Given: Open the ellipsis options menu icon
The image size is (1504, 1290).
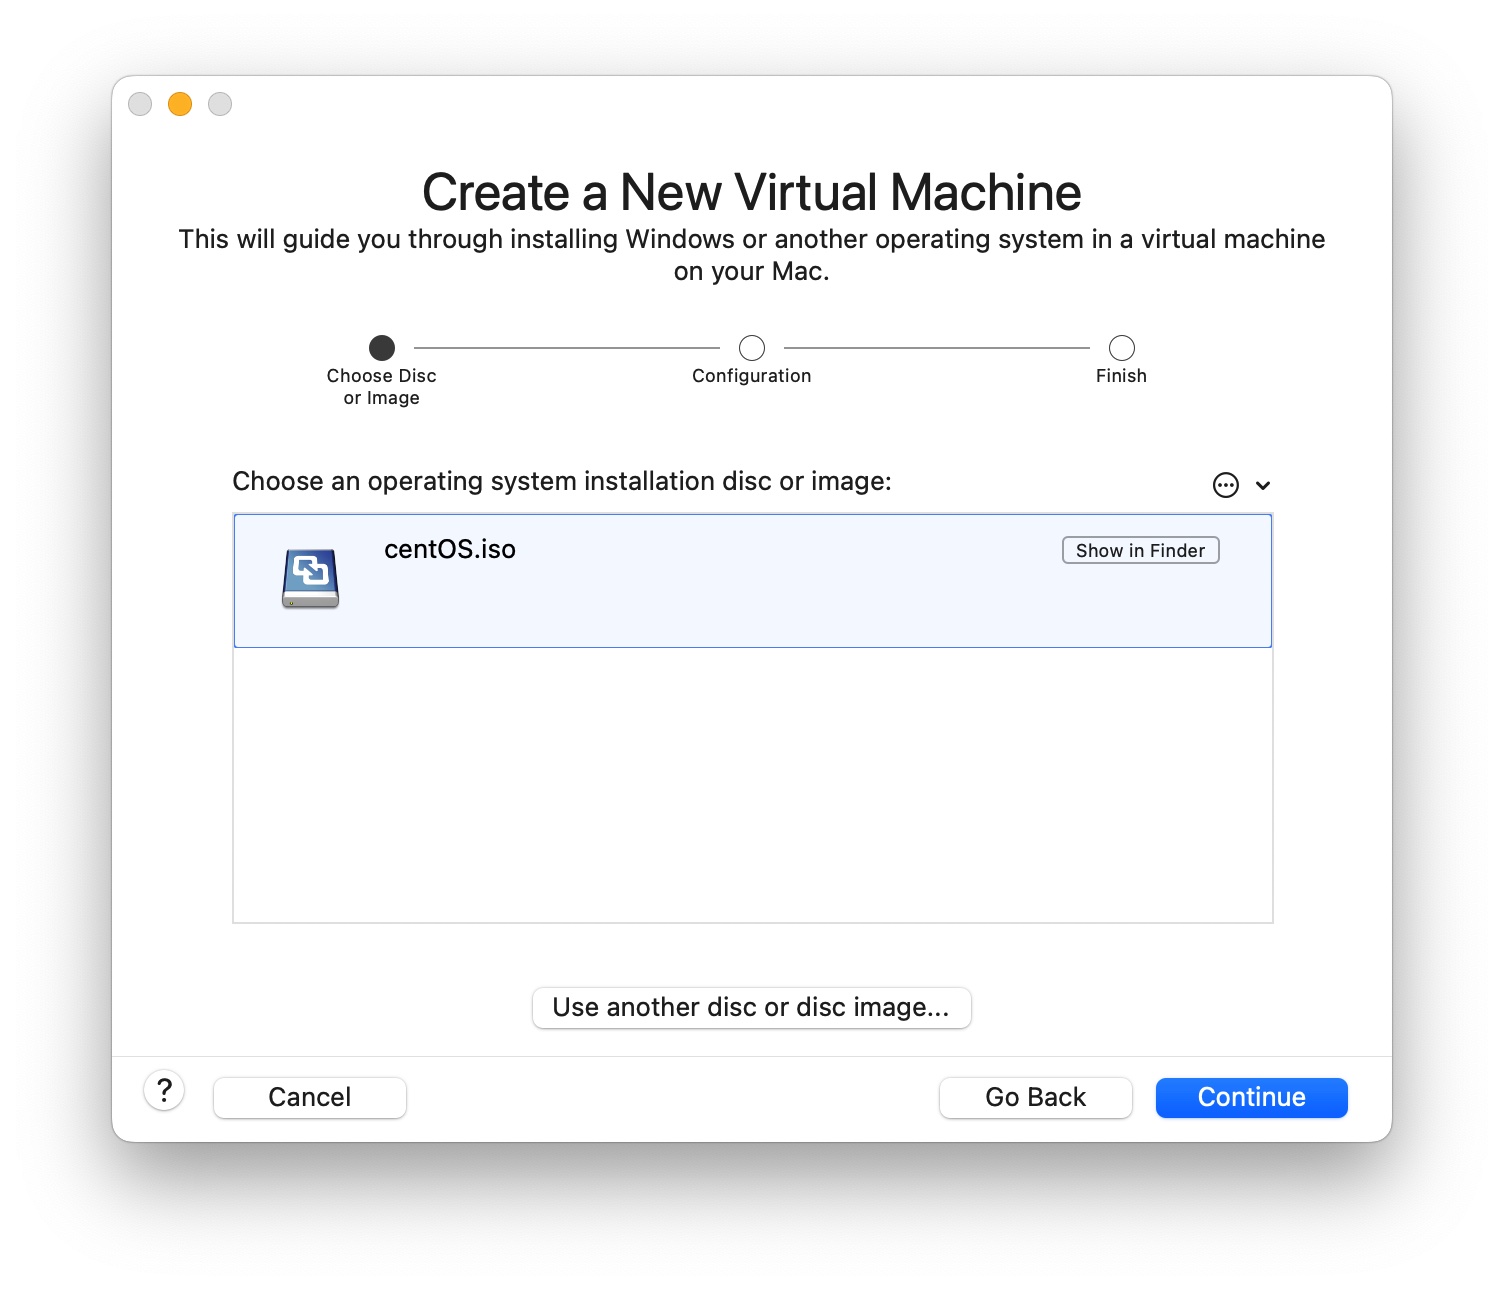Looking at the screenshot, I should 1225,485.
